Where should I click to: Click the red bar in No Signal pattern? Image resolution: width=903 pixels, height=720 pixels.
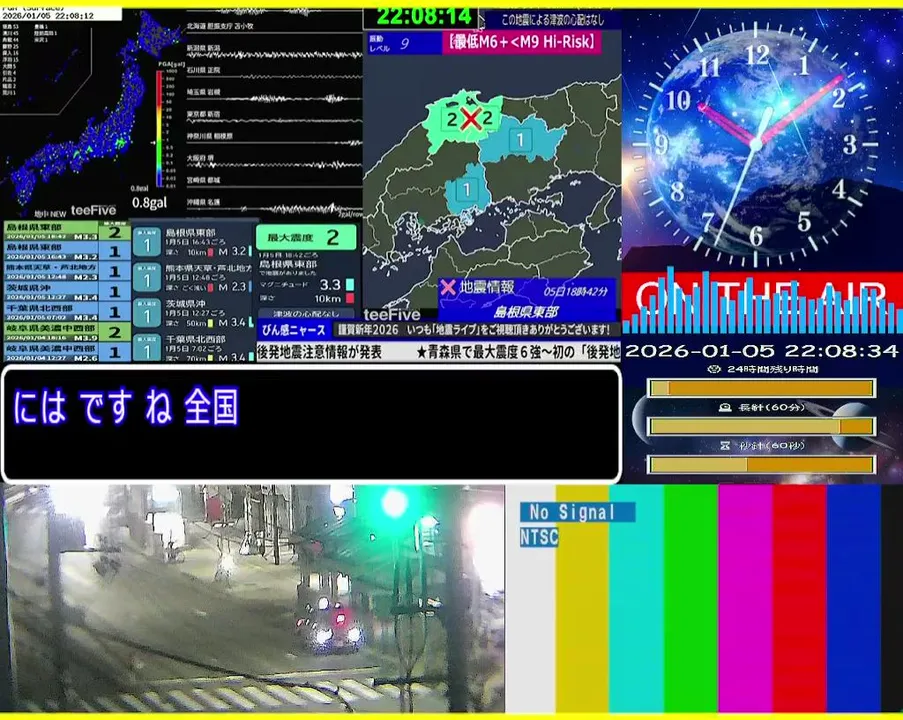[x=799, y=599]
